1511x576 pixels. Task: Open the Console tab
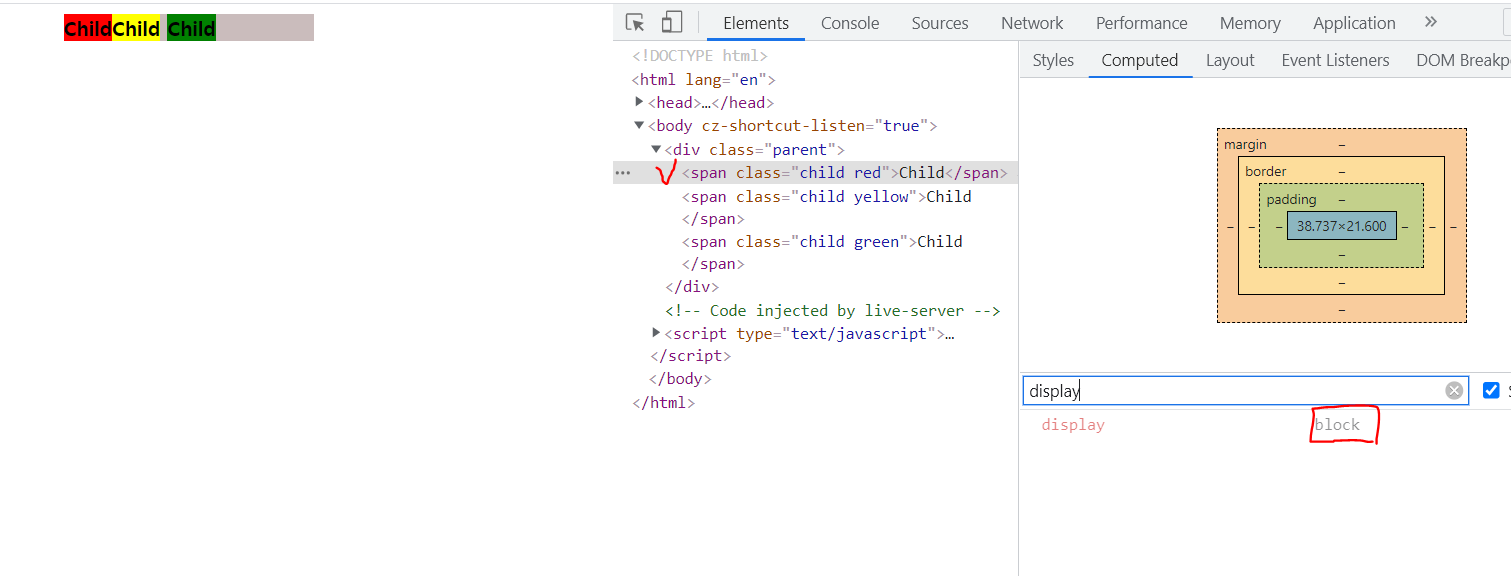pos(850,23)
